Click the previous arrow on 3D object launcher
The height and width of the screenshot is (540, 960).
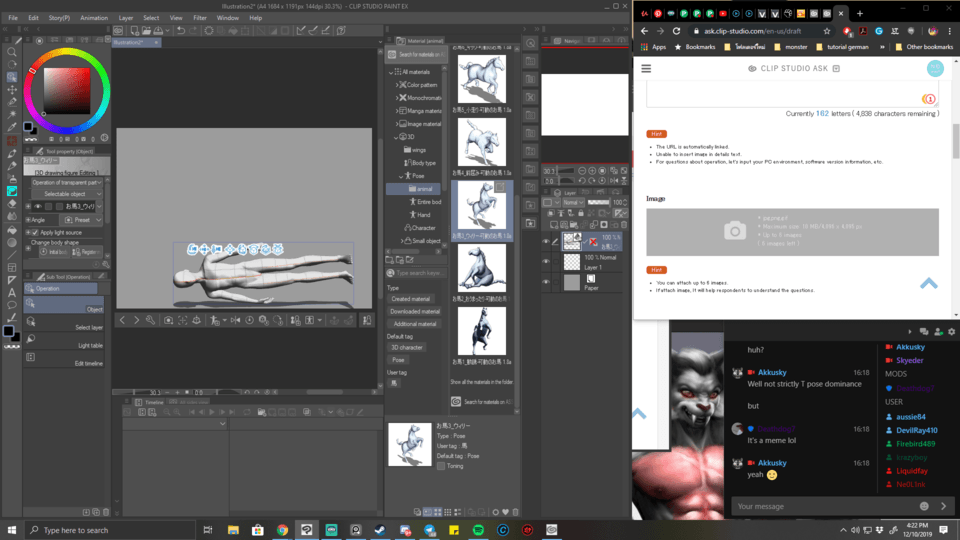[x=122, y=320]
